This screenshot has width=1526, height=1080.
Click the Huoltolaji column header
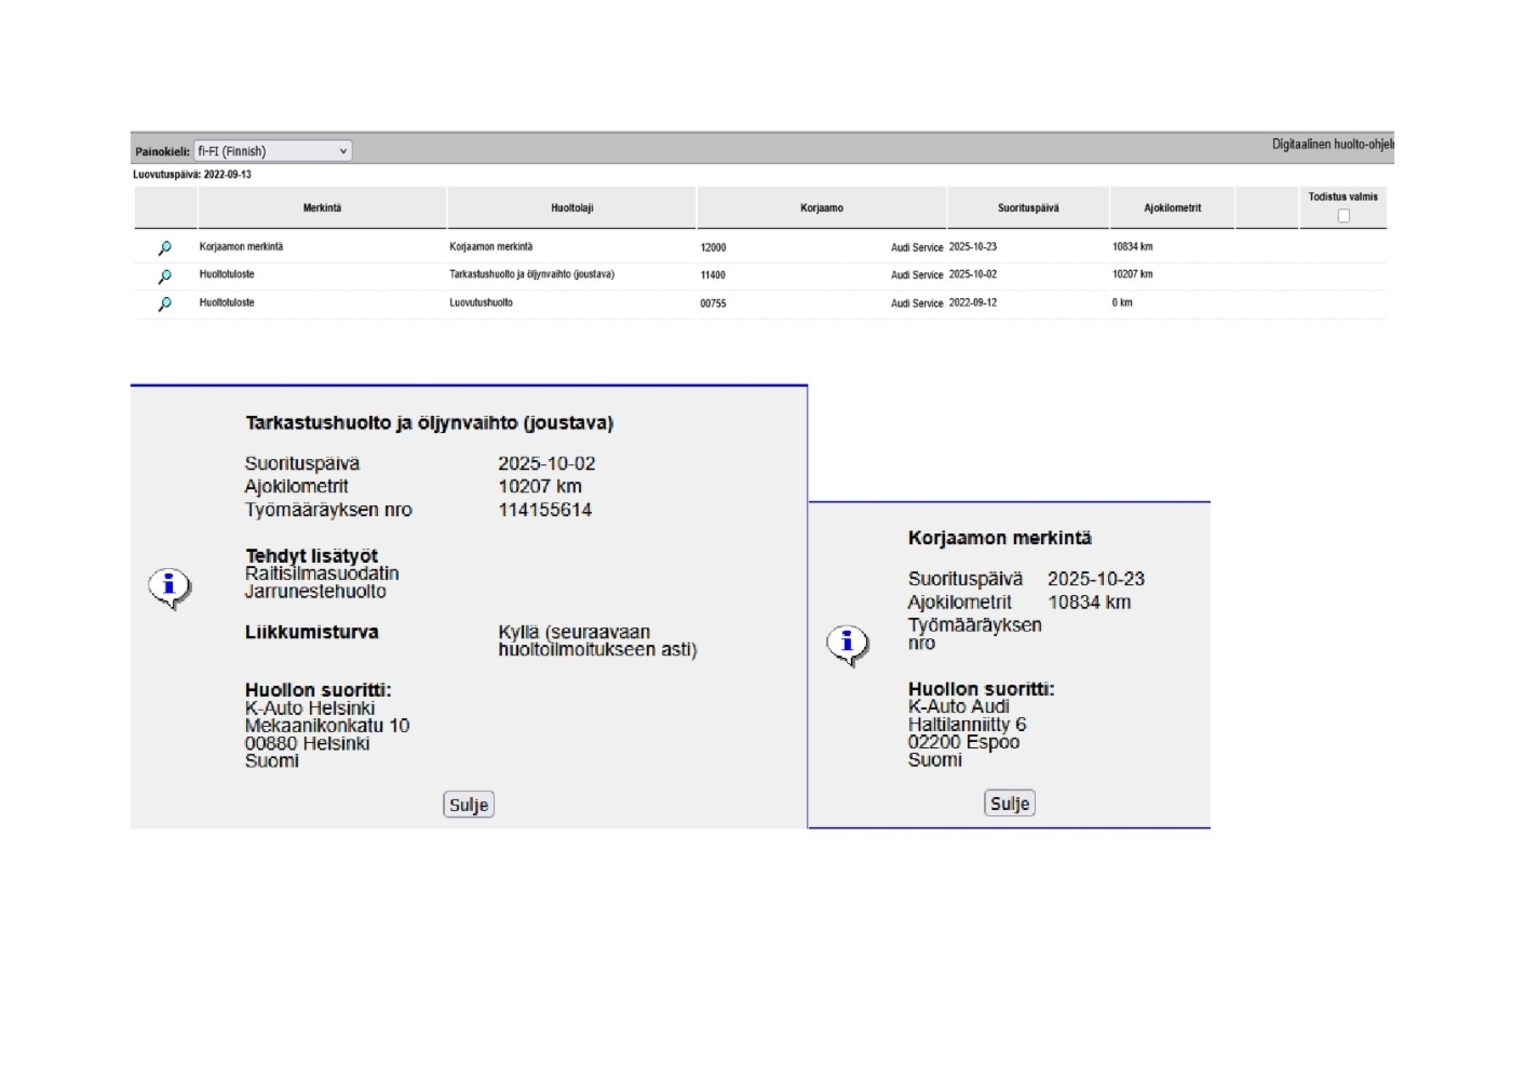point(572,208)
